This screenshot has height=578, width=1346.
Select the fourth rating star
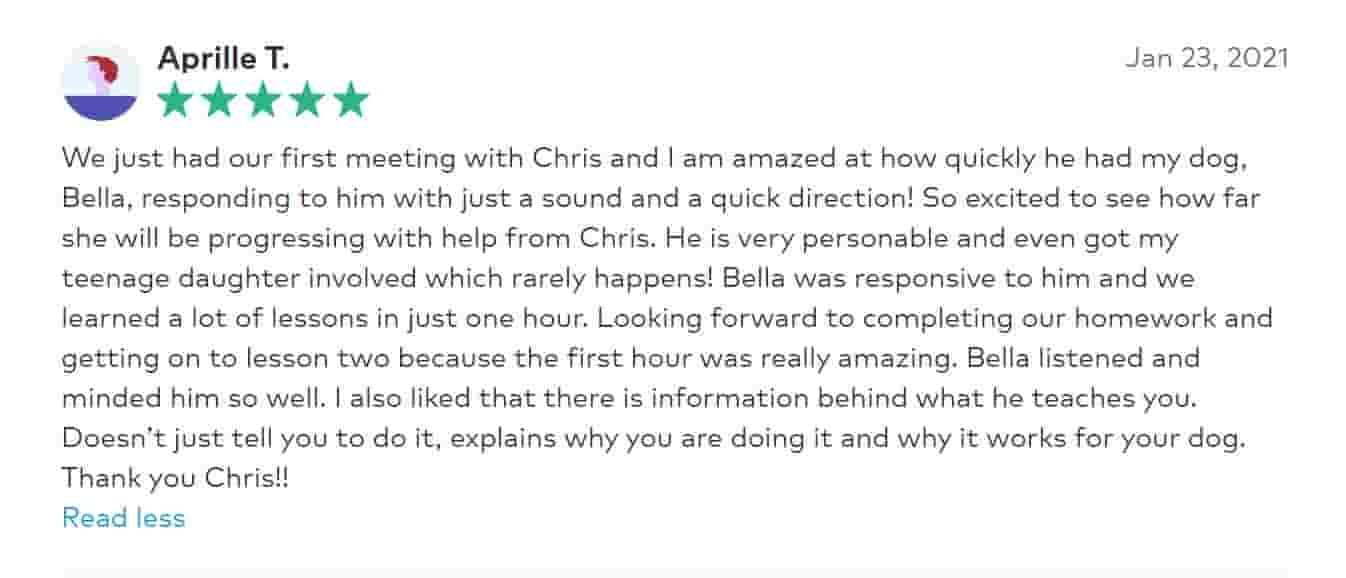coord(307,100)
